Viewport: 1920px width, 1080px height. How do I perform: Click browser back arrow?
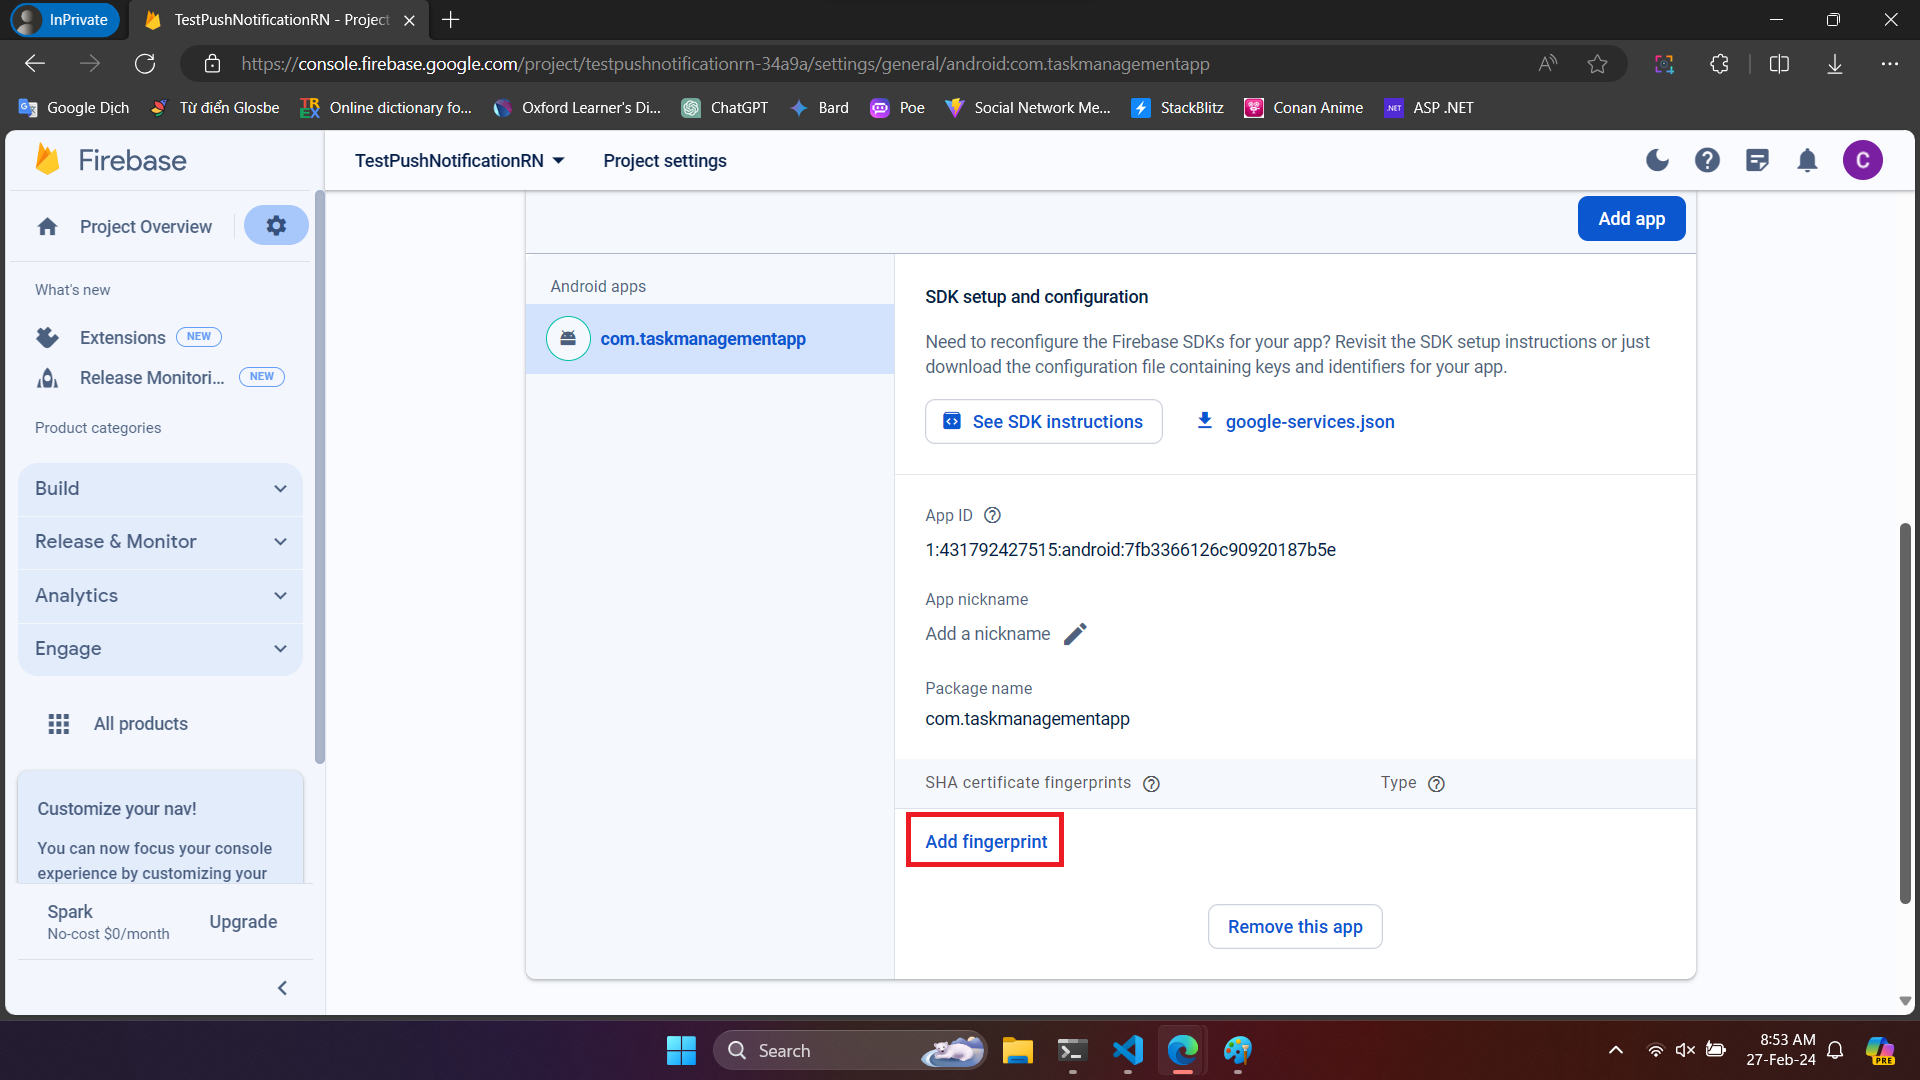pos(35,64)
